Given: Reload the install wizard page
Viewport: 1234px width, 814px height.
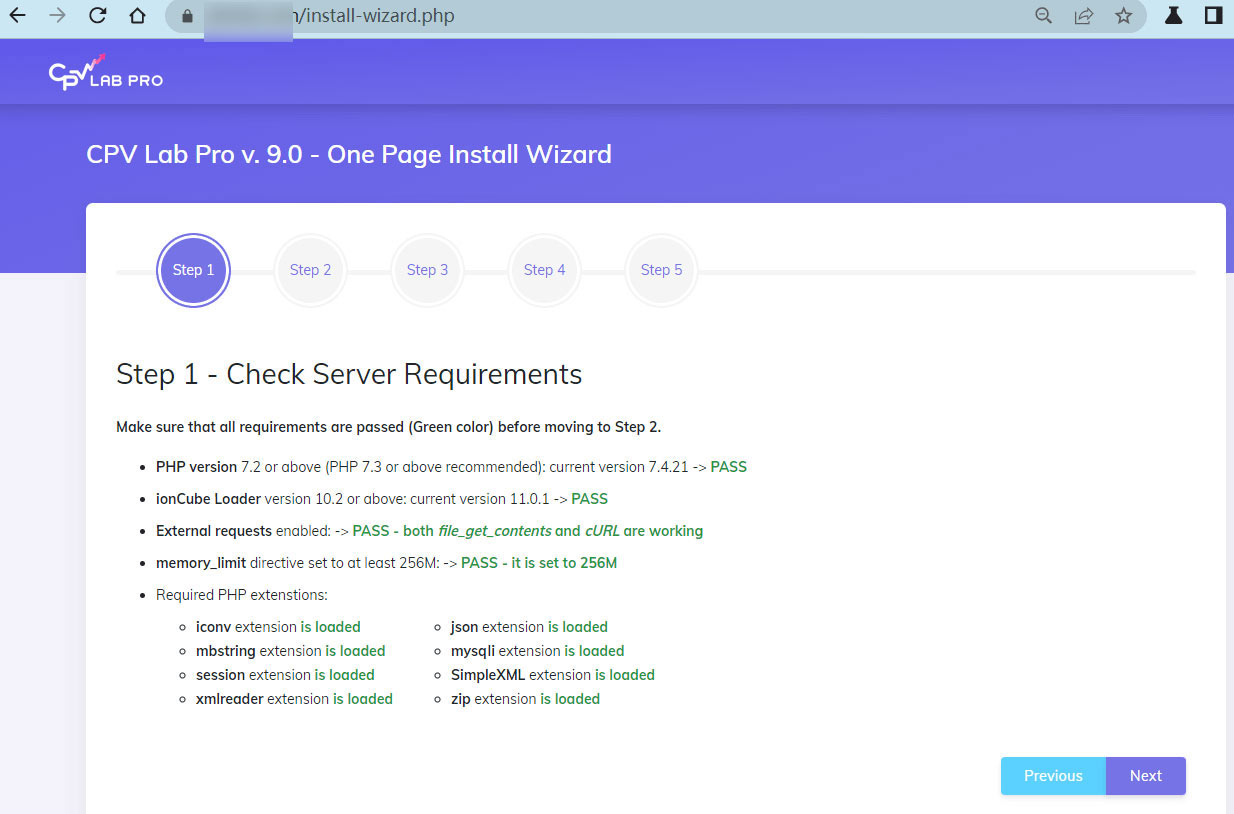Looking at the screenshot, I should (x=97, y=16).
